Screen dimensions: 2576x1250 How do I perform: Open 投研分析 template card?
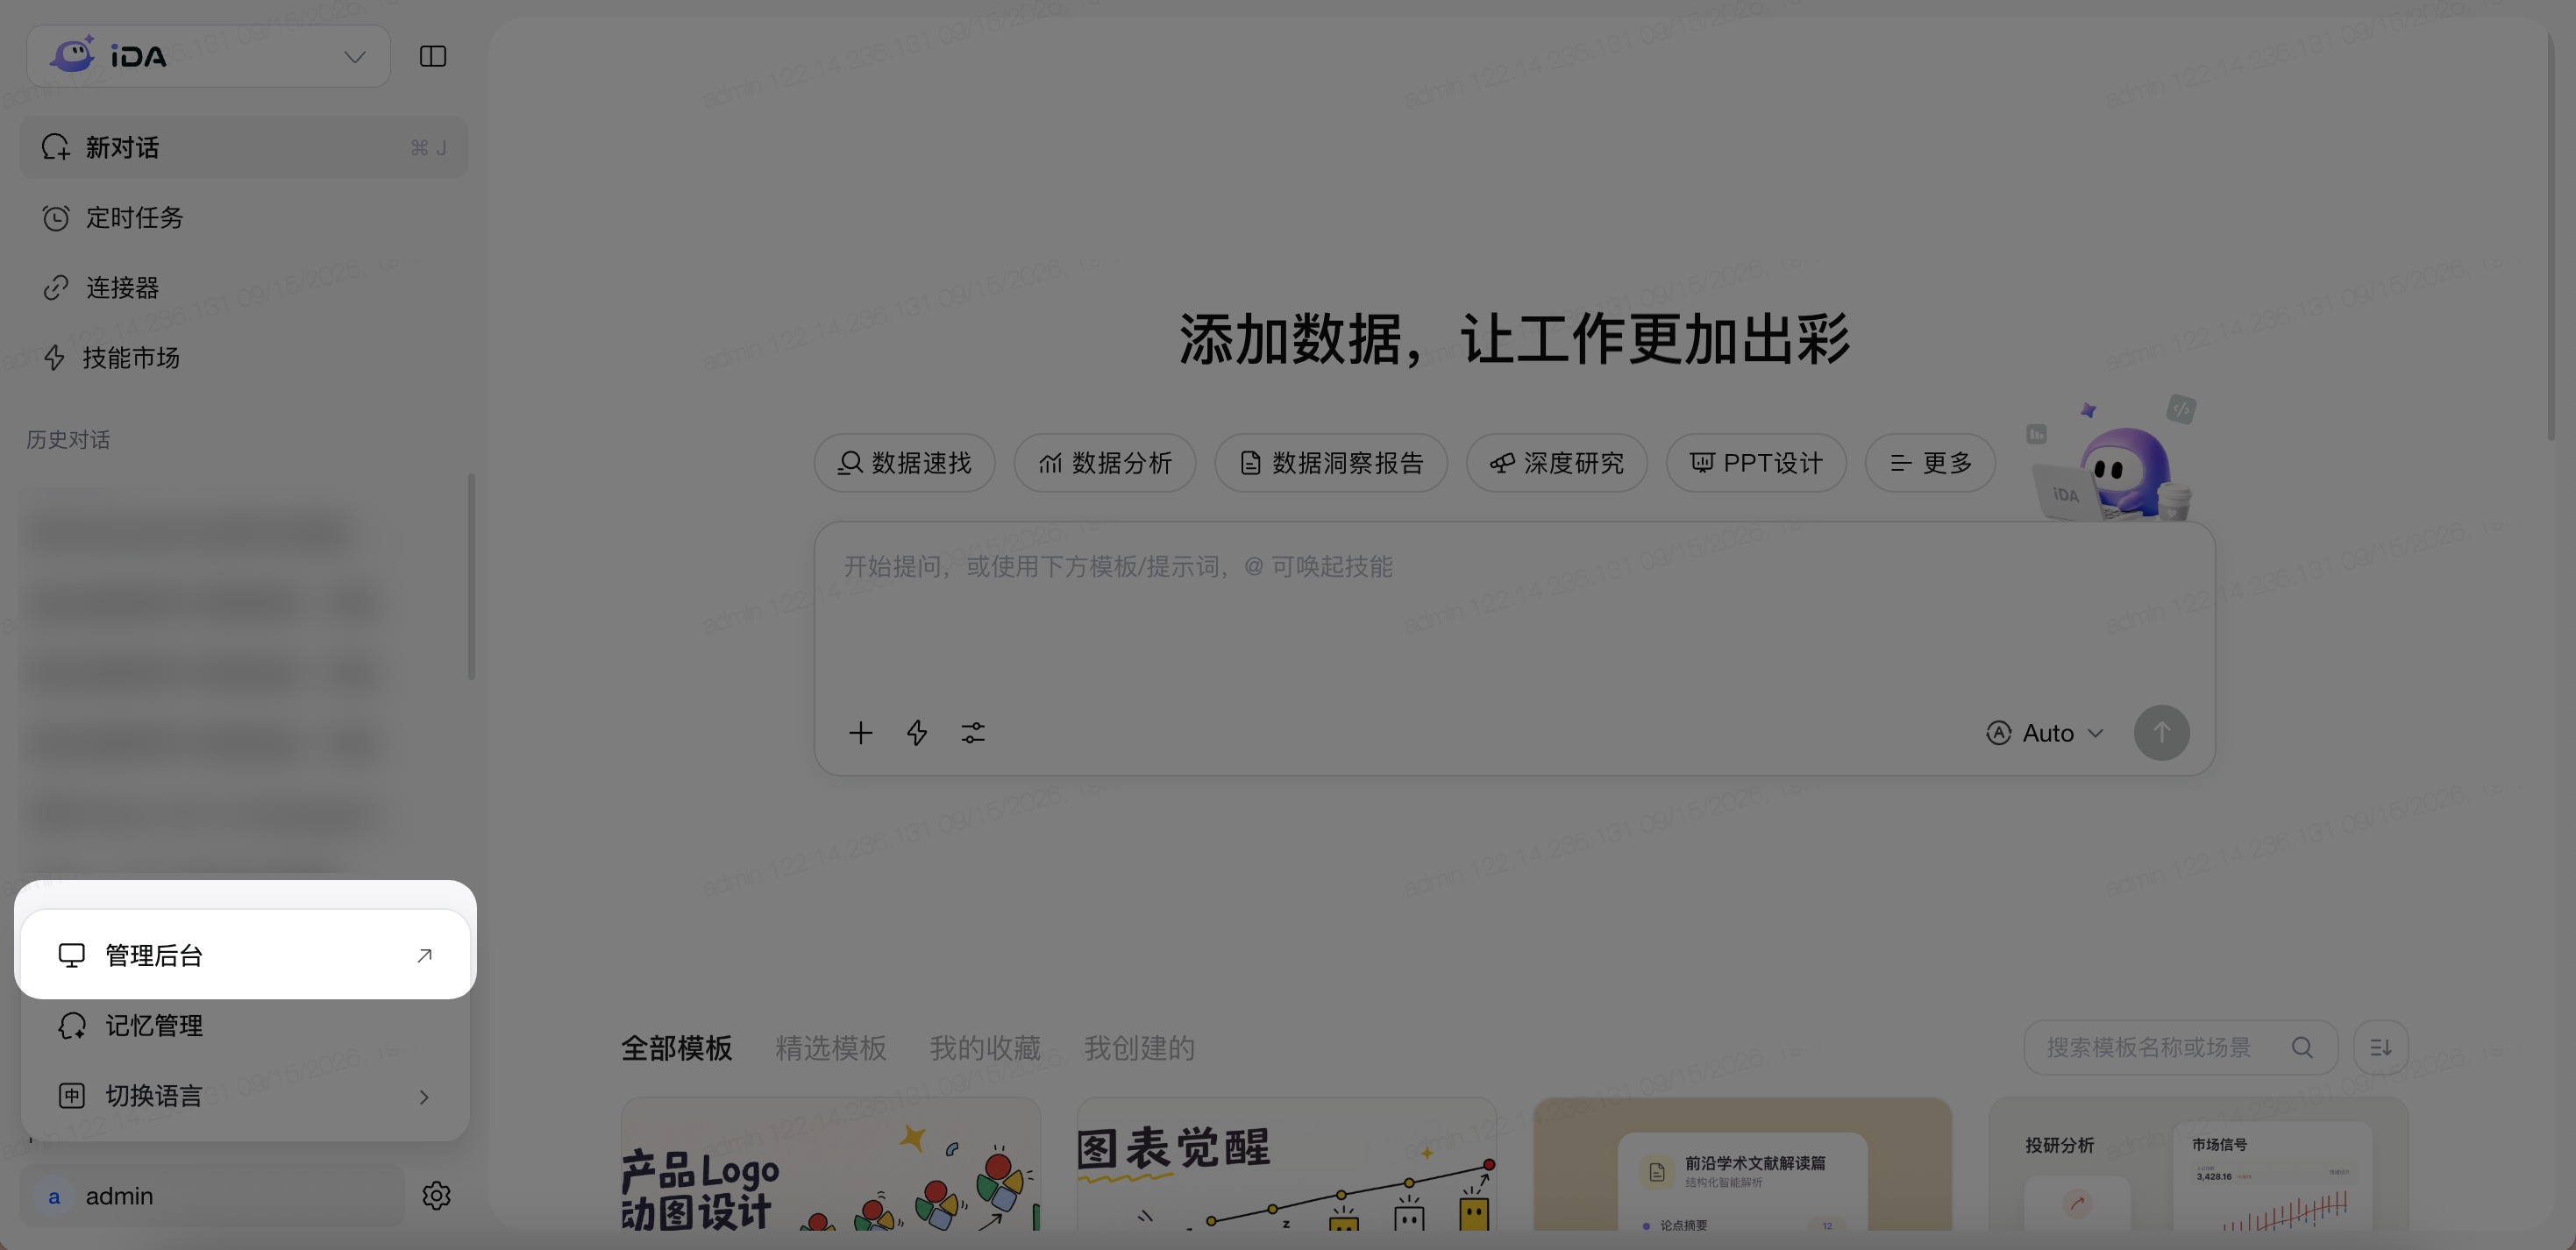(x=2198, y=1164)
